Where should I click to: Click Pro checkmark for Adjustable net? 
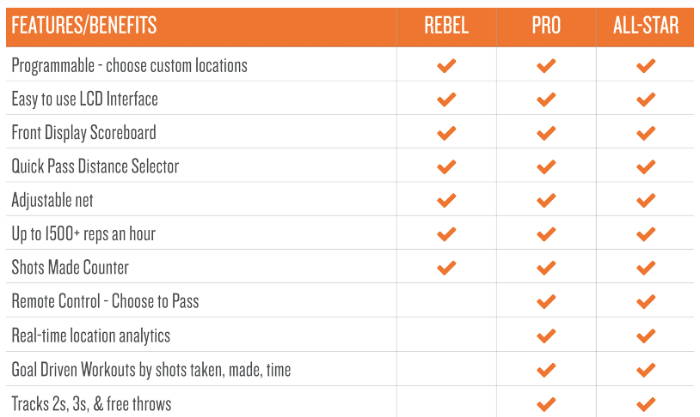point(546,200)
